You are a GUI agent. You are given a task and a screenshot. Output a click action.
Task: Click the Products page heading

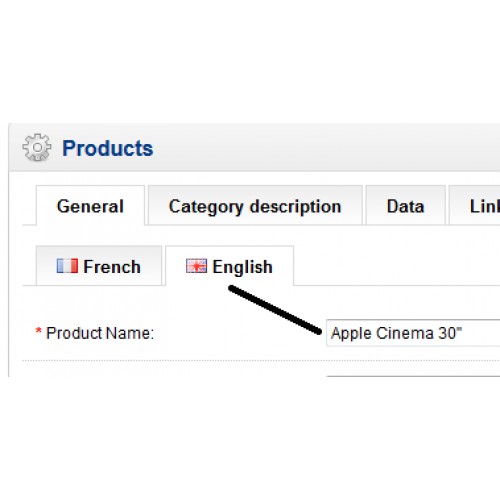(x=108, y=148)
